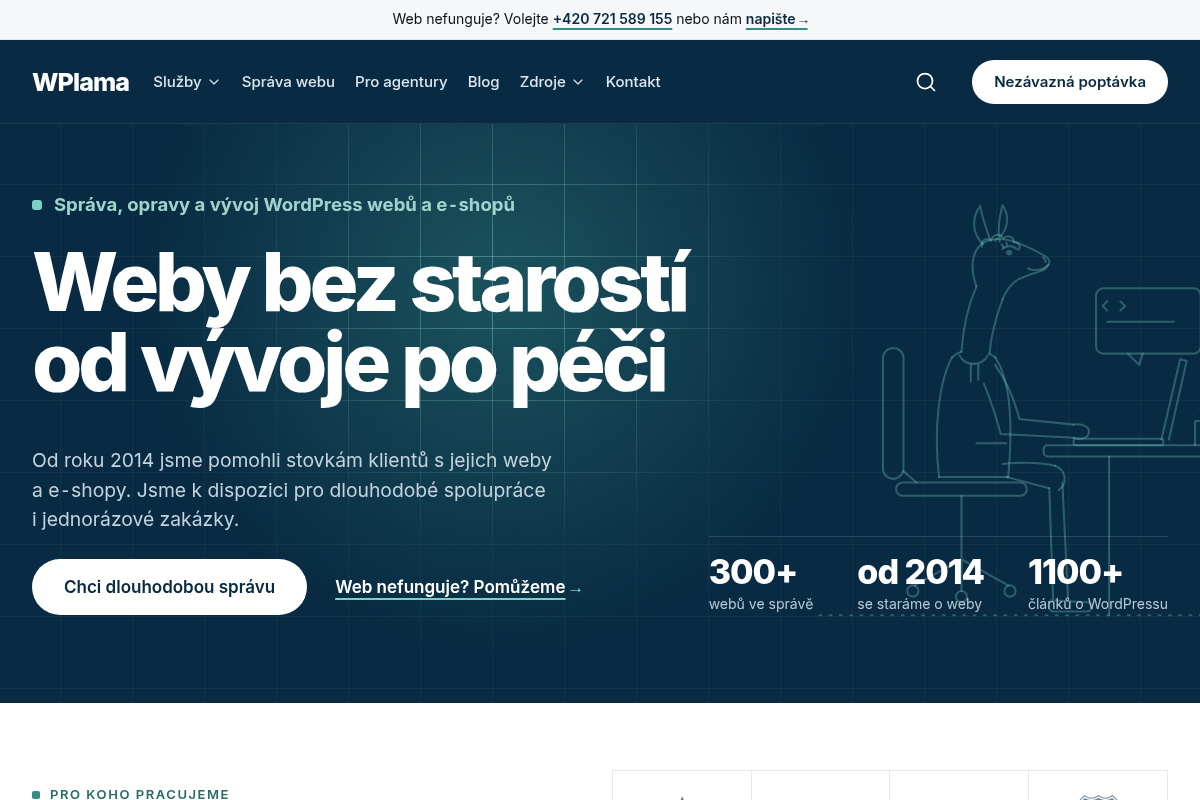The image size is (1200, 800).
Task: Follow the Web nefunguje? Pomůžeme link
Action: [459, 588]
